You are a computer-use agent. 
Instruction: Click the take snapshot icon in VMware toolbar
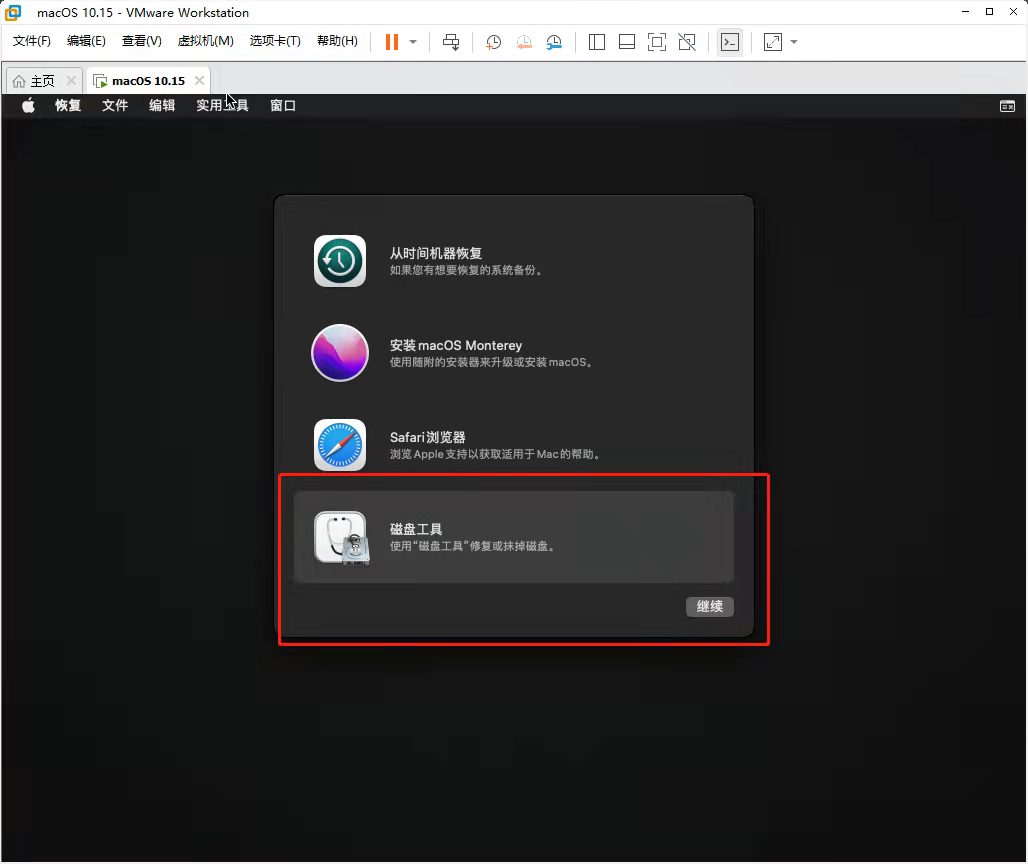[x=492, y=42]
